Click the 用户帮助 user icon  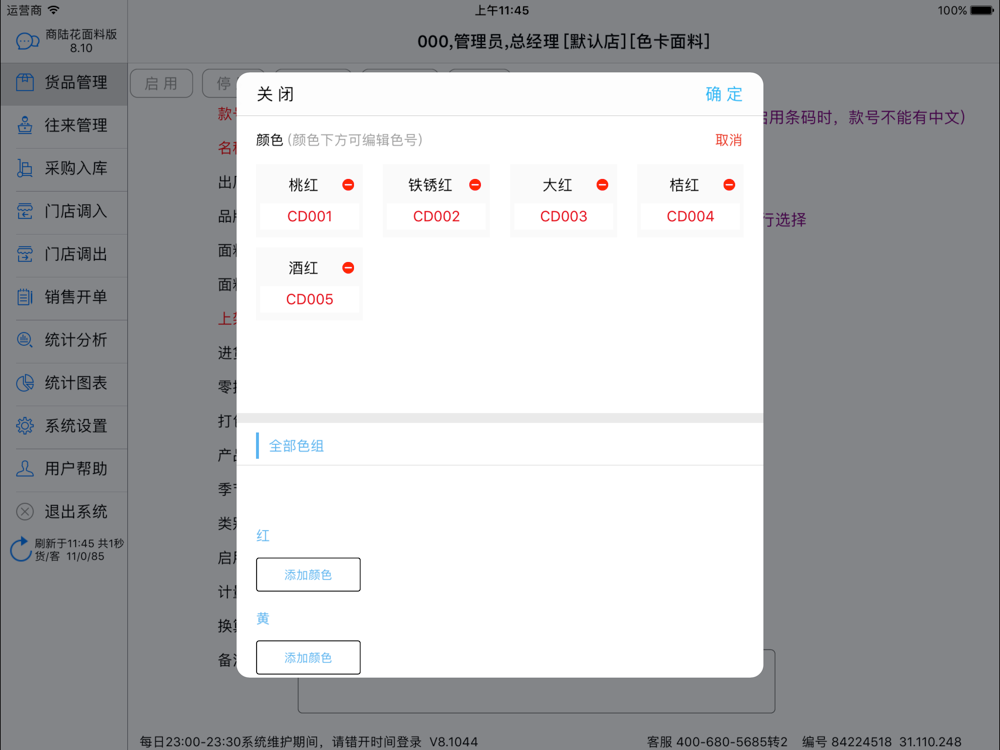(x=25, y=469)
